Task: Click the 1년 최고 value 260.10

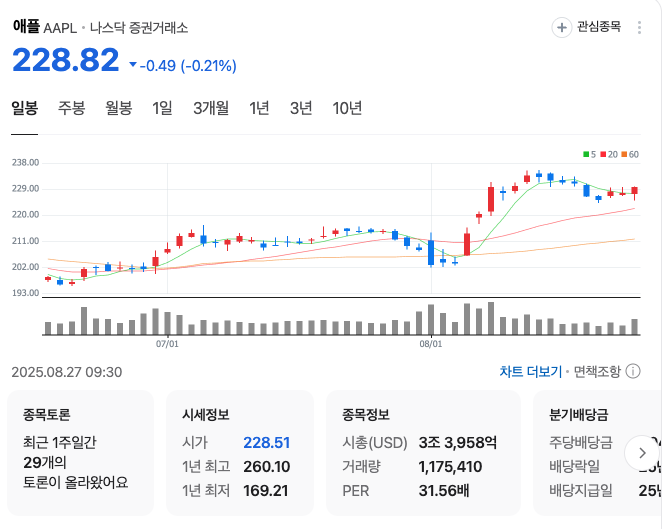Action: (266, 467)
